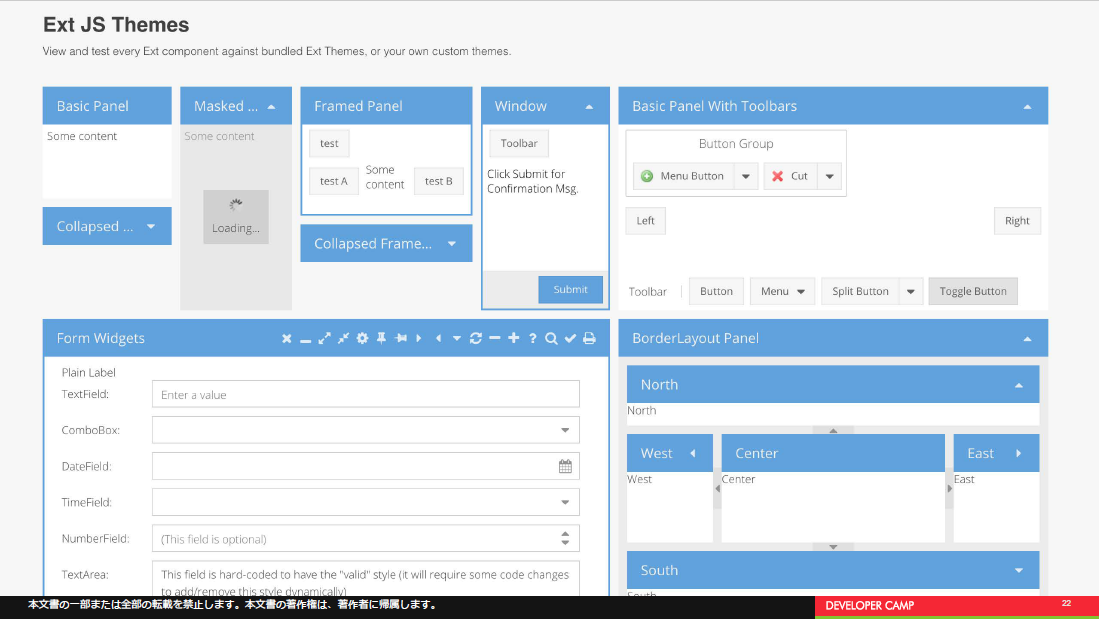Viewport: 1099px width, 619px height.
Task: Collapse the West region with its left arrow
Action: pyautogui.click(x=692, y=454)
